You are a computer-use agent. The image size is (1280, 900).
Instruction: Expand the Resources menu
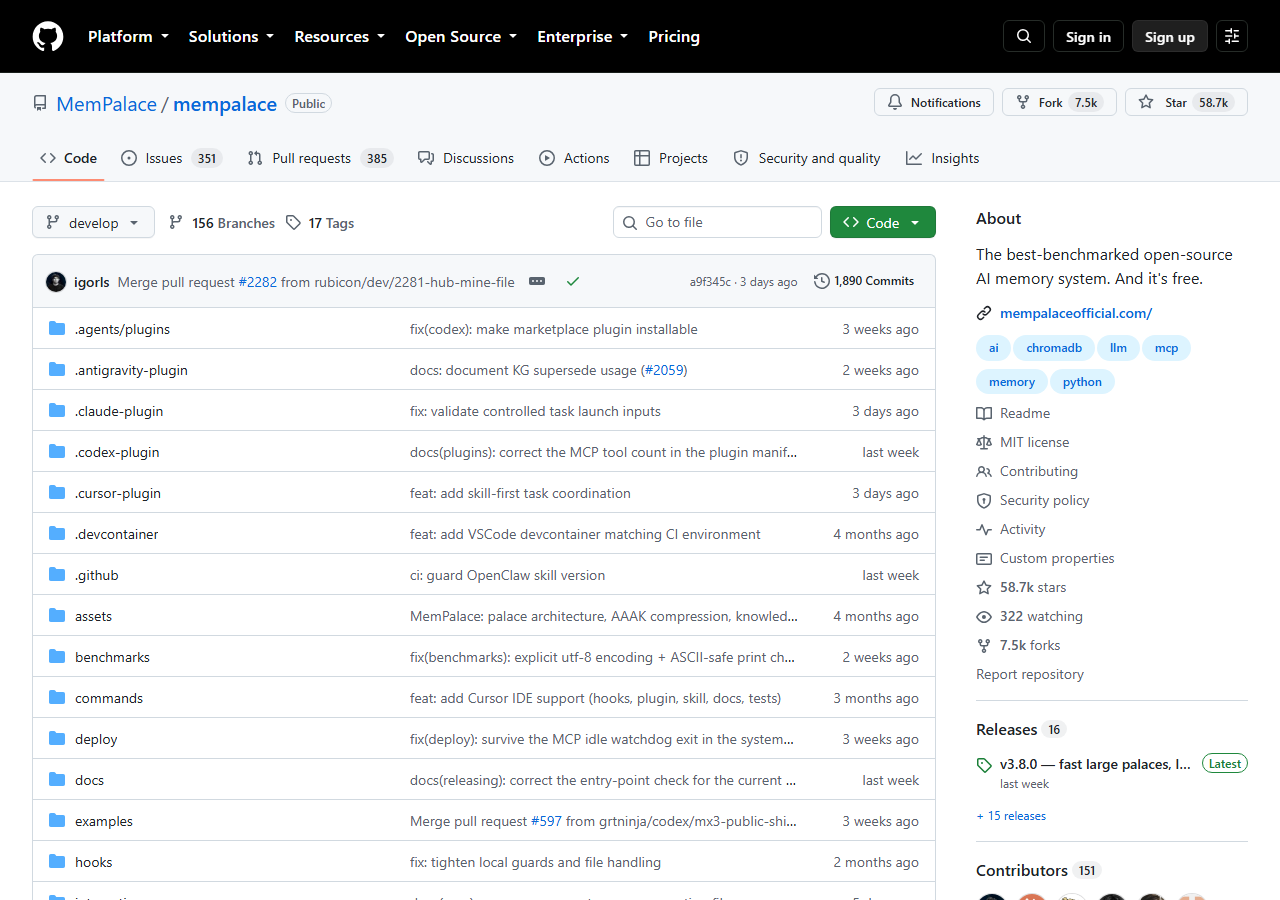[x=339, y=36]
